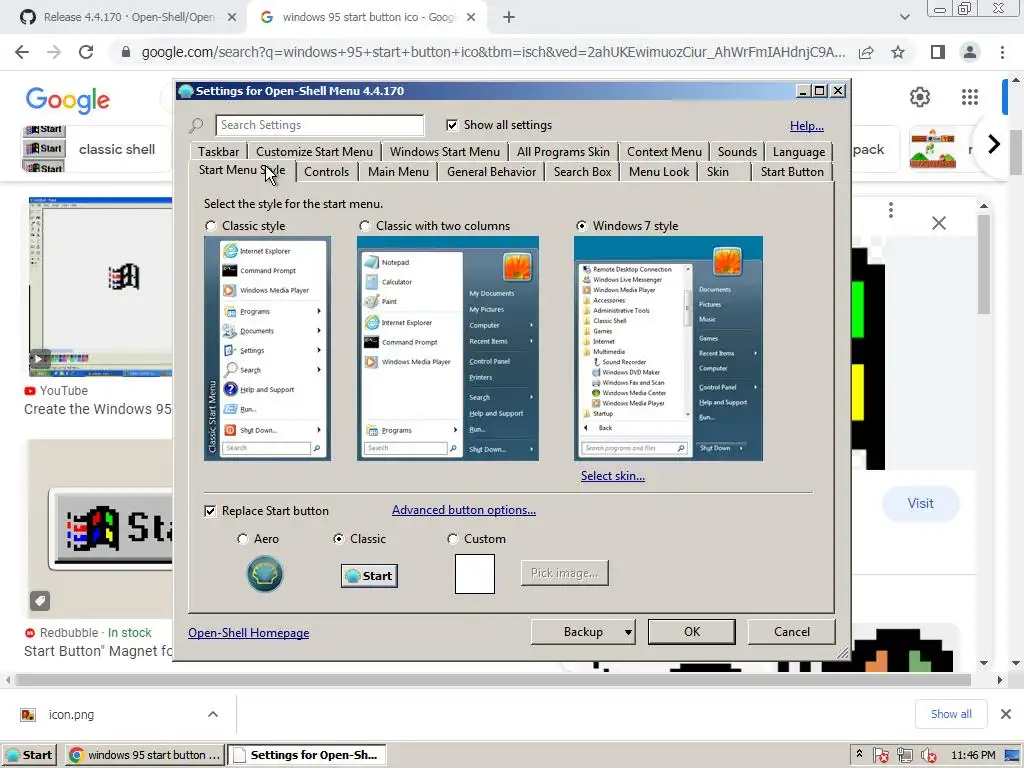Click the magnifier icon beside Search Settings
This screenshot has width=1024, height=768.
pos(196,125)
